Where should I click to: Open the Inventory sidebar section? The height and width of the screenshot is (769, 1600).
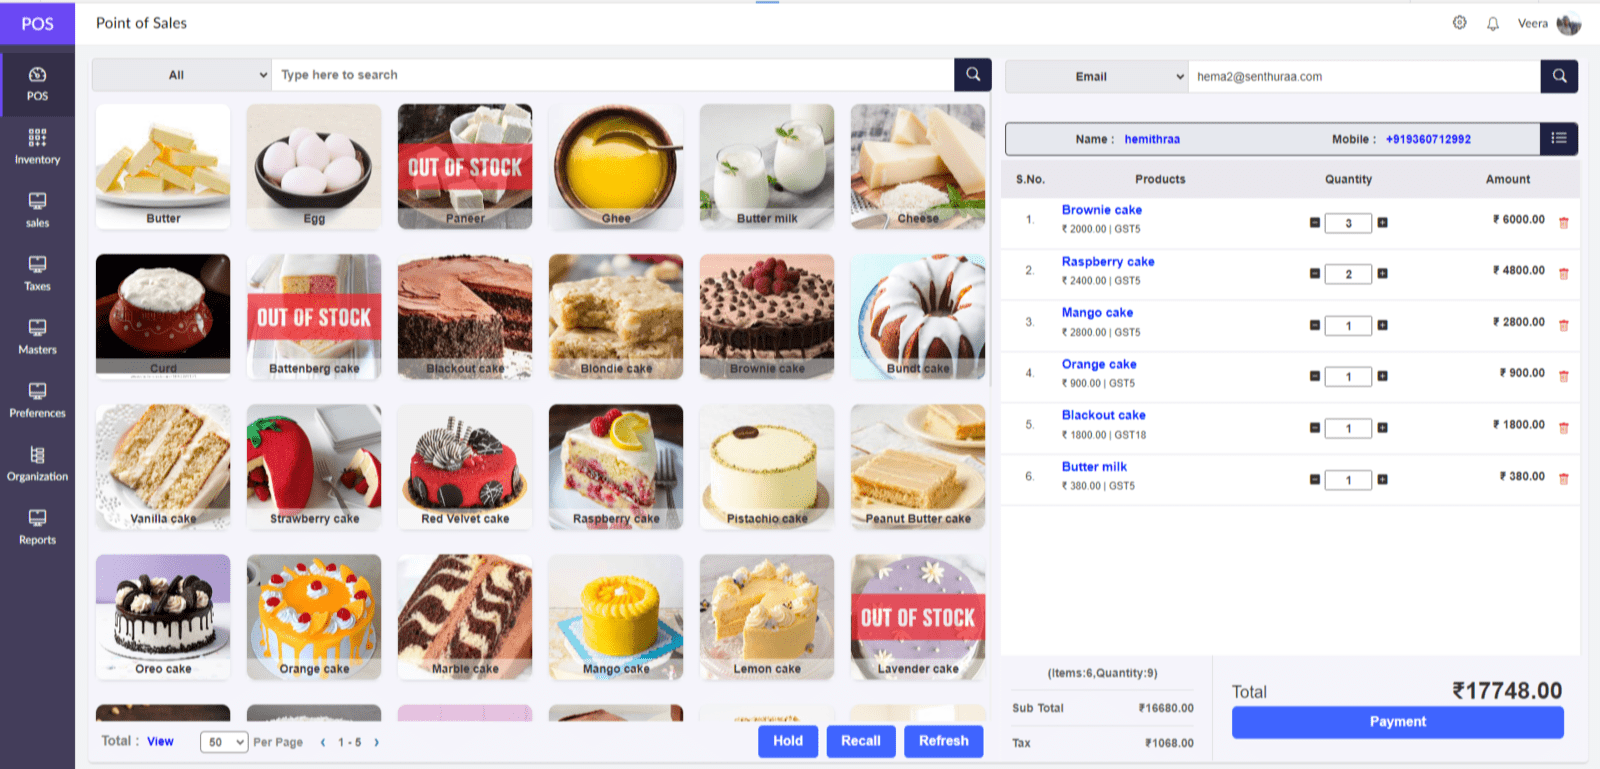37,147
